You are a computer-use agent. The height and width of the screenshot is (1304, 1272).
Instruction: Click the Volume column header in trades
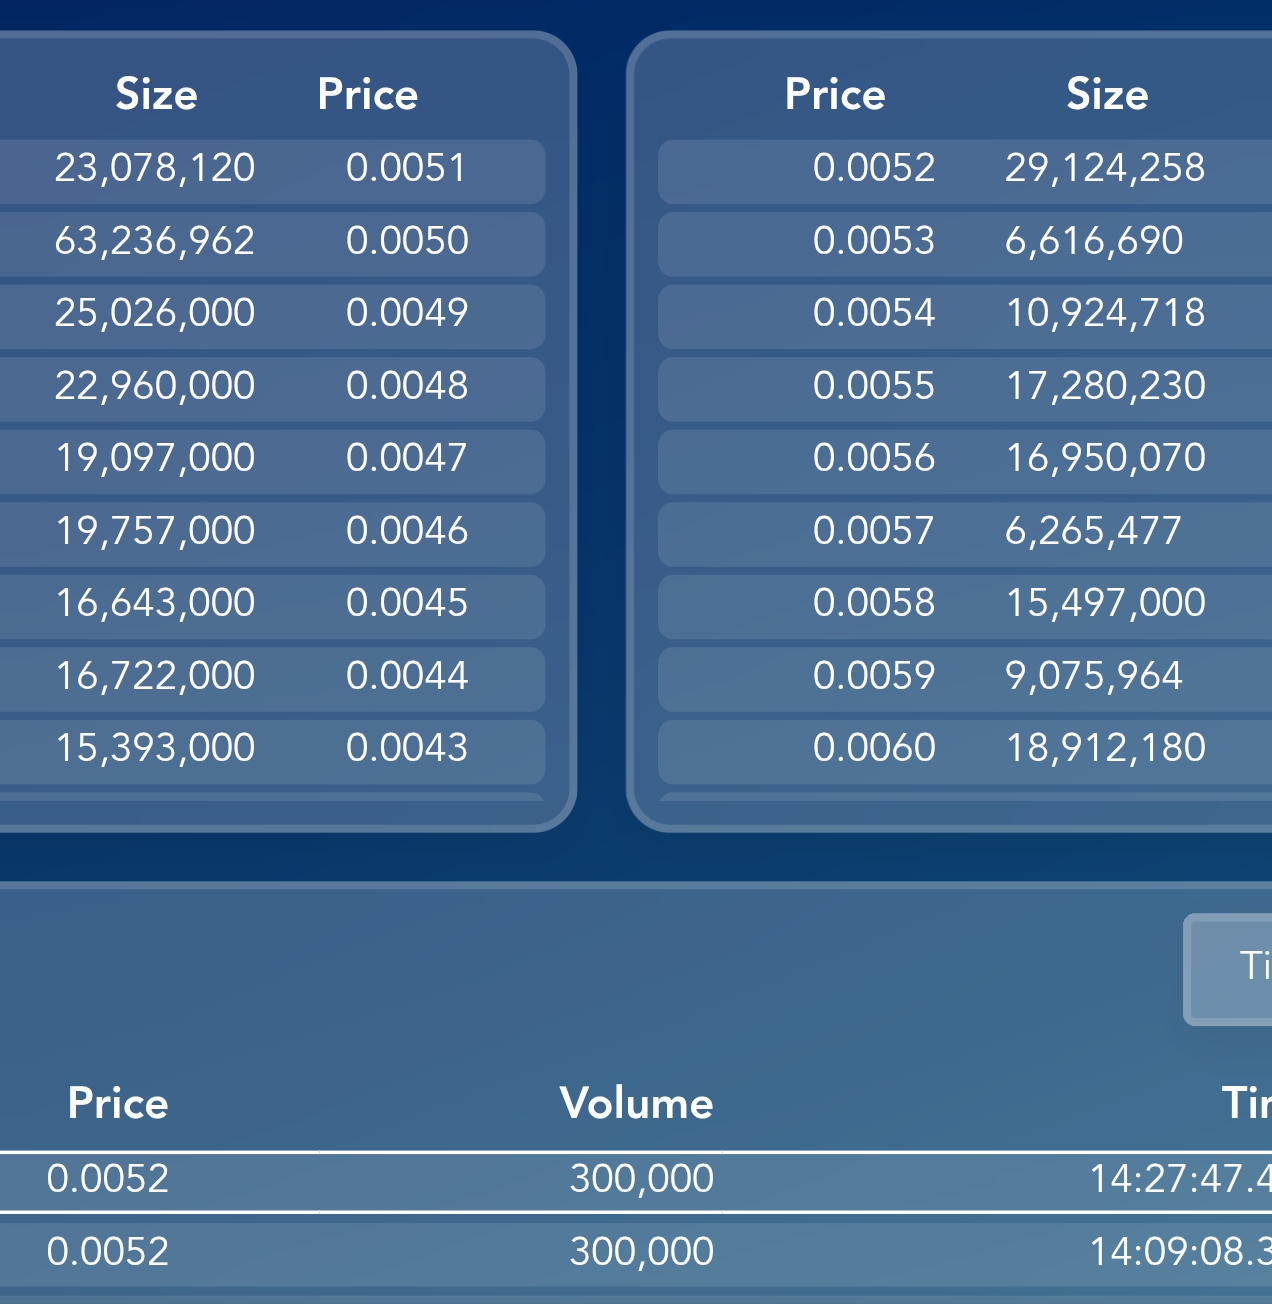pos(636,1103)
